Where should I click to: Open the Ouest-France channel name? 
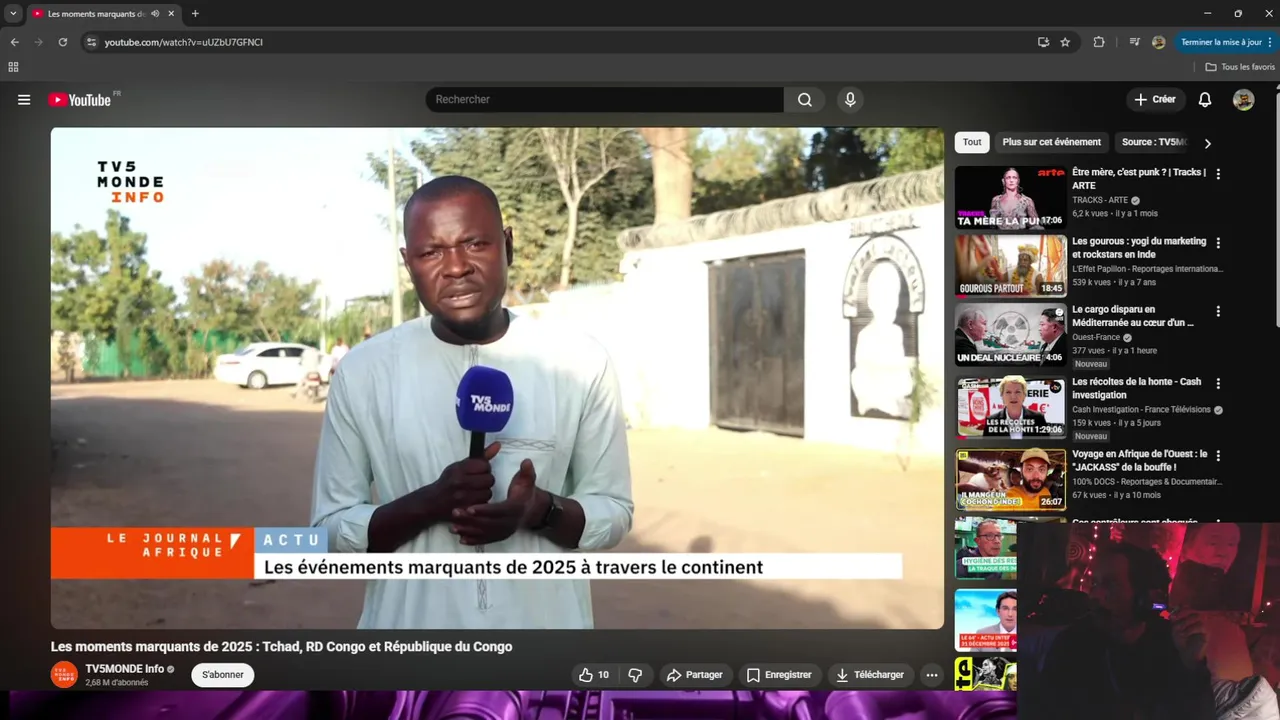click(x=1096, y=338)
